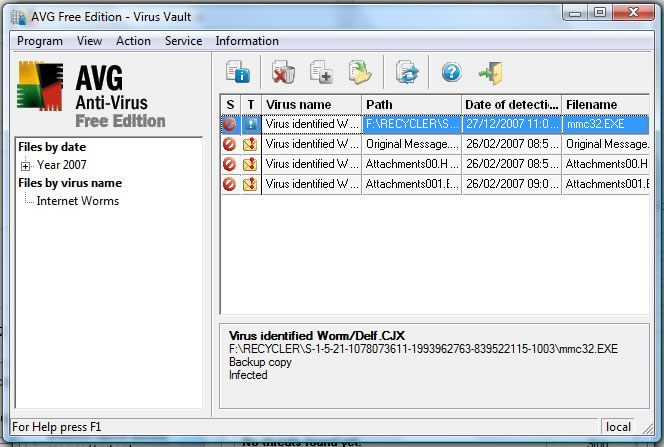This screenshot has height=447, width=664.
Task: Sort by Date of detection header
Action: 512,105
